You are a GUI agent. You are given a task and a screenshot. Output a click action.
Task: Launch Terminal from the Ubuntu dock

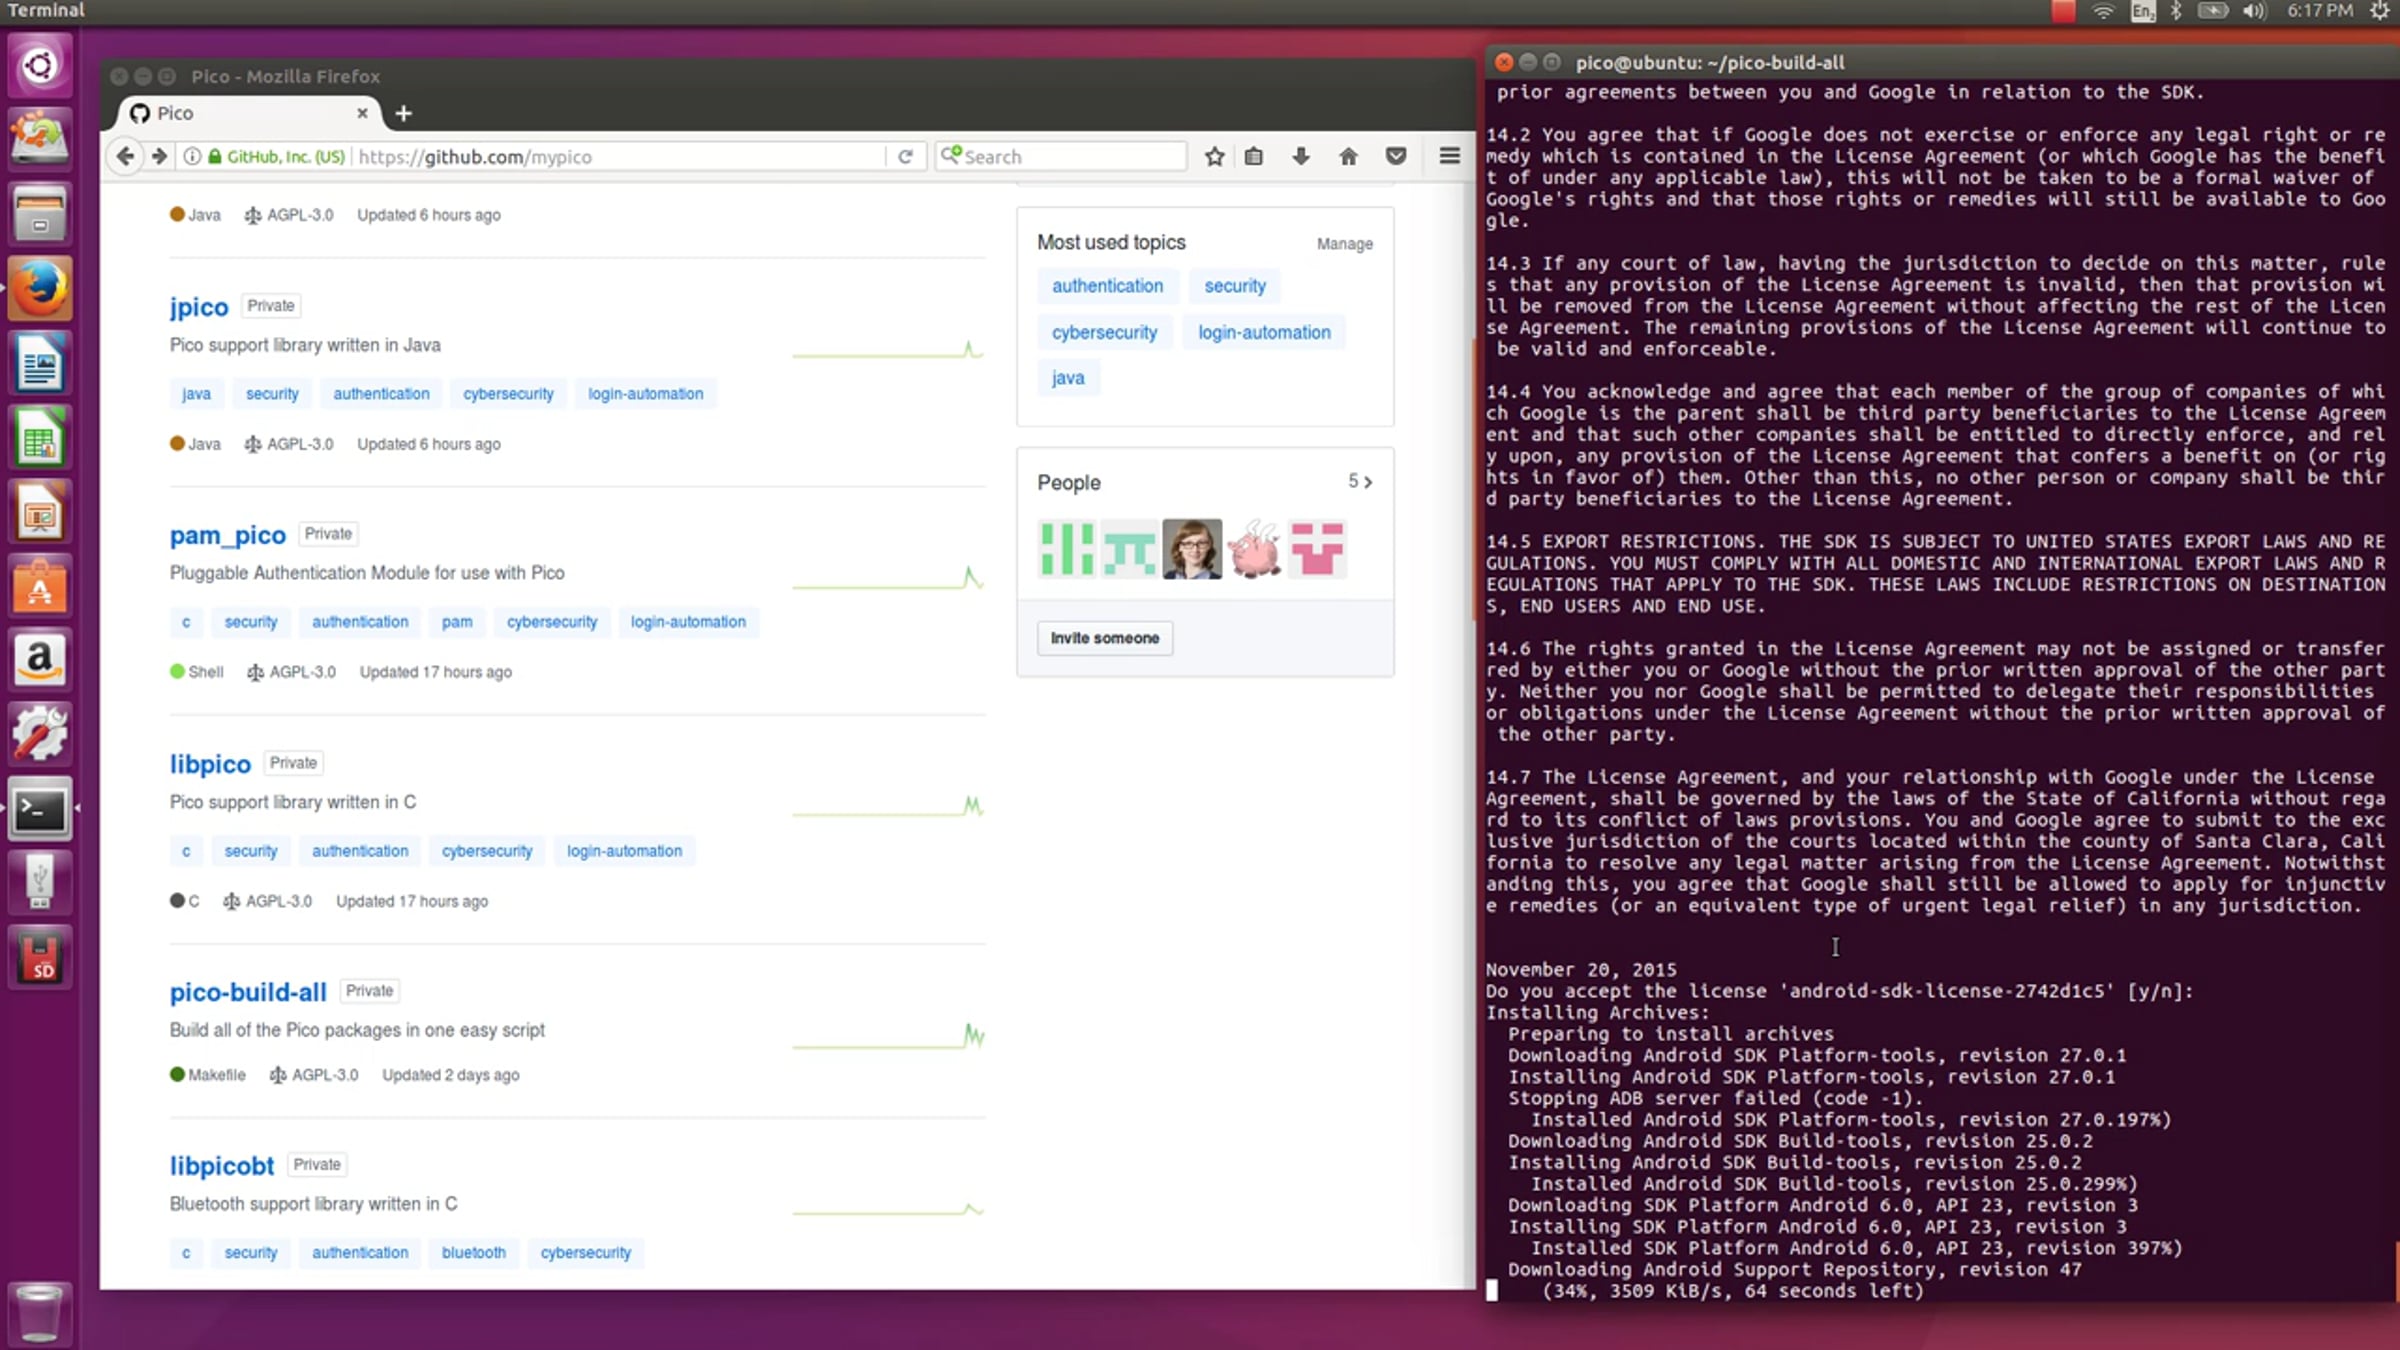click(x=40, y=809)
